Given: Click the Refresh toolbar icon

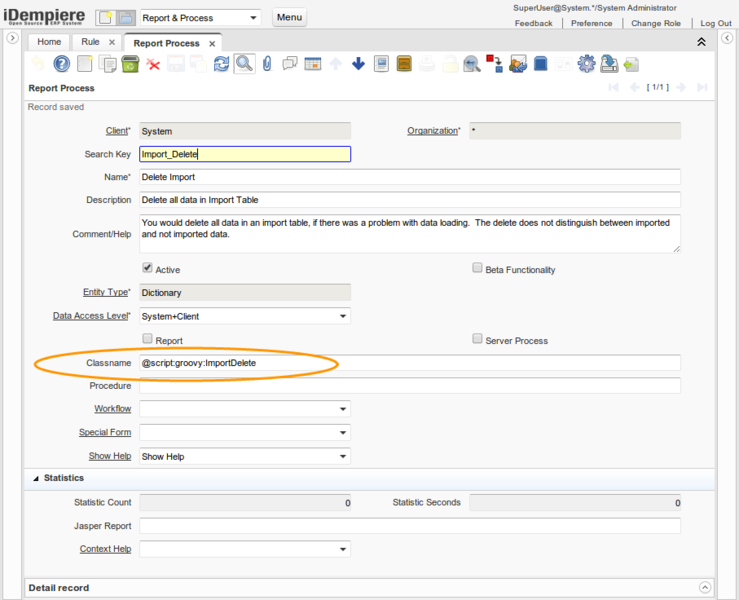Looking at the screenshot, I should point(221,64).
